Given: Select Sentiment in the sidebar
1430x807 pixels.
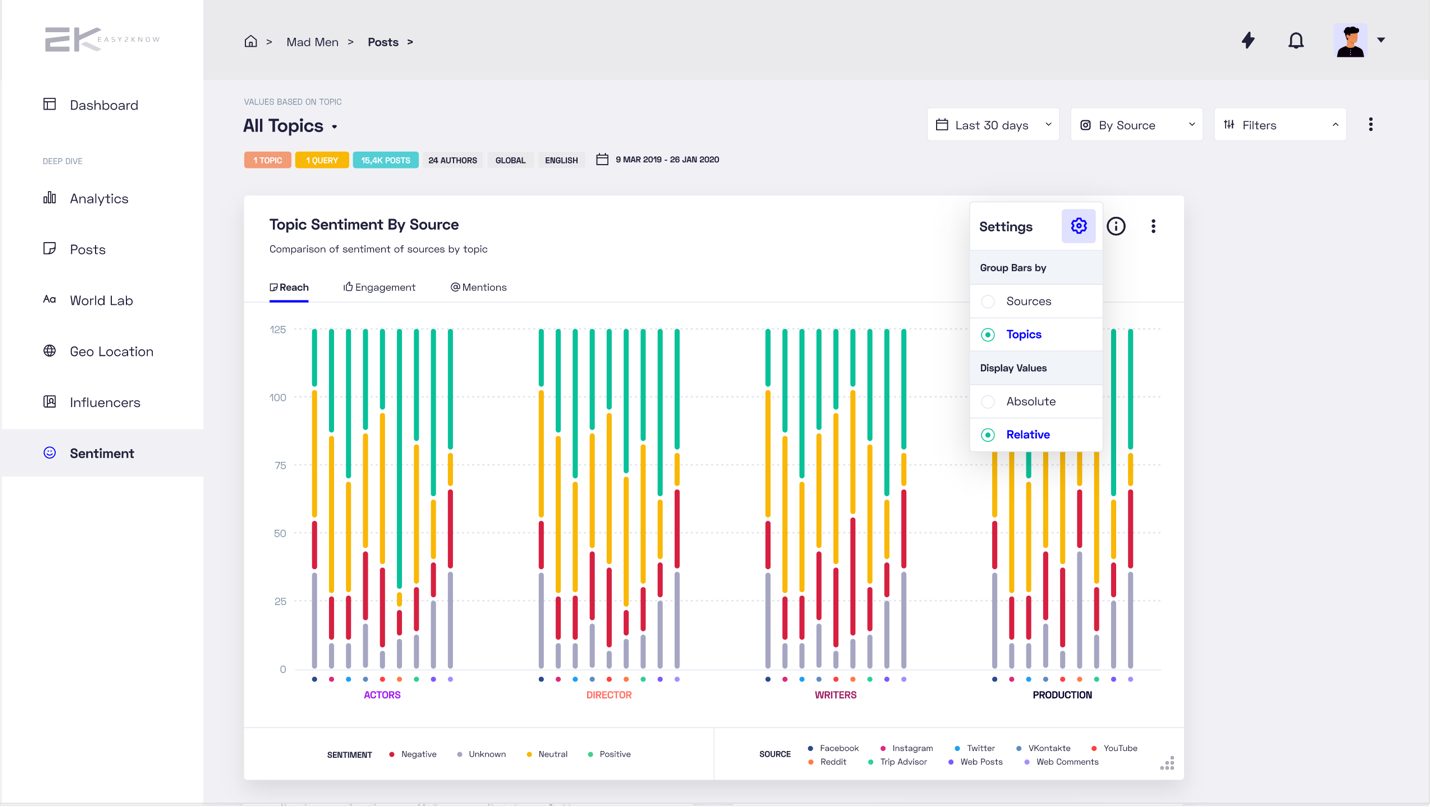Looking at the screenshot, I should 102,453.
